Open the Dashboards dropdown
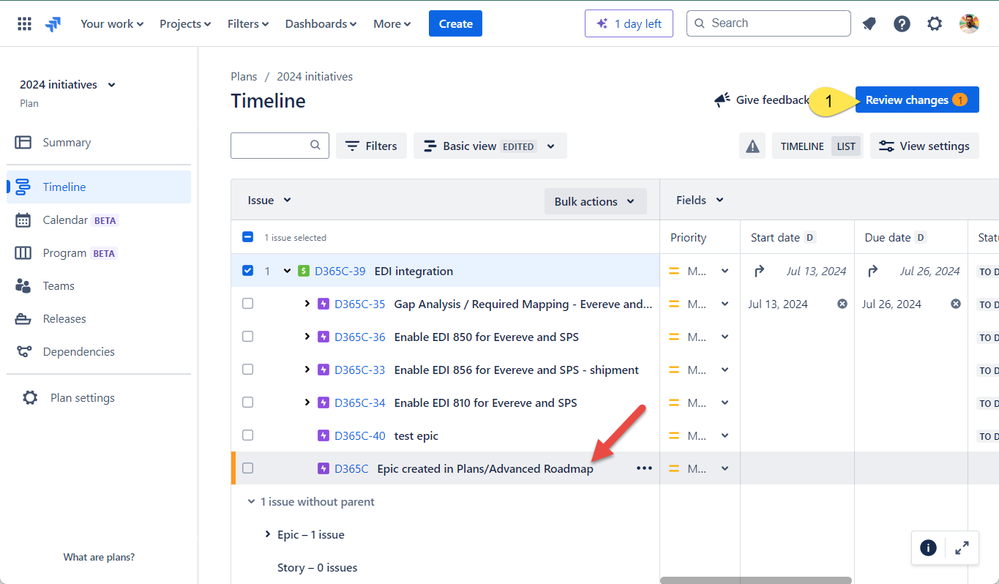Image resolution: width=999 pixels, height=584 pixels. (x=320, y=24)
